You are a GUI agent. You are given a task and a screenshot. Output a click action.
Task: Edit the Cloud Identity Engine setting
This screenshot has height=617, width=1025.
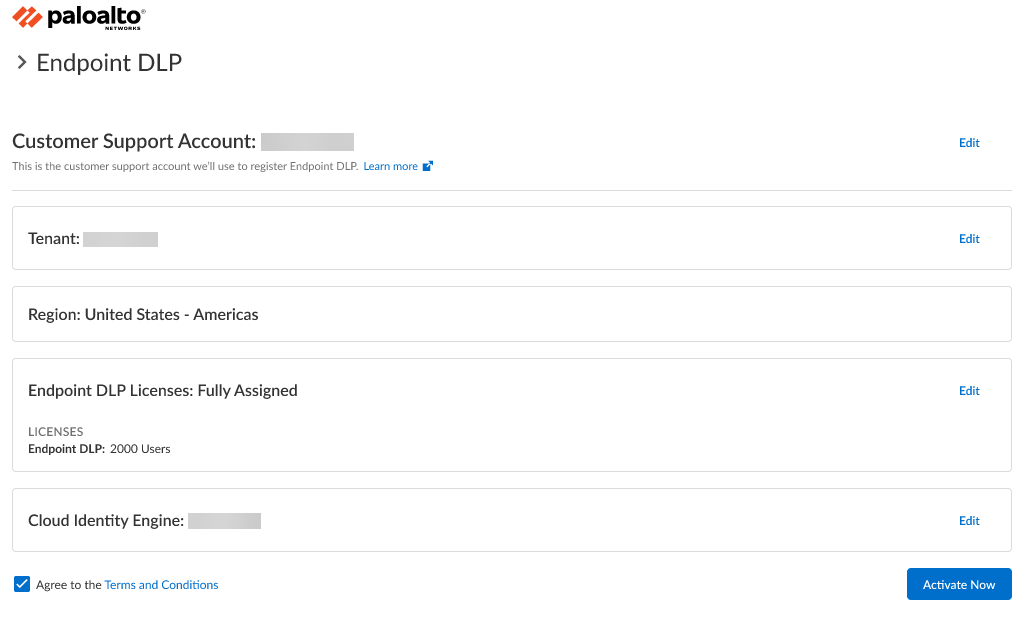tap(969, 521)
